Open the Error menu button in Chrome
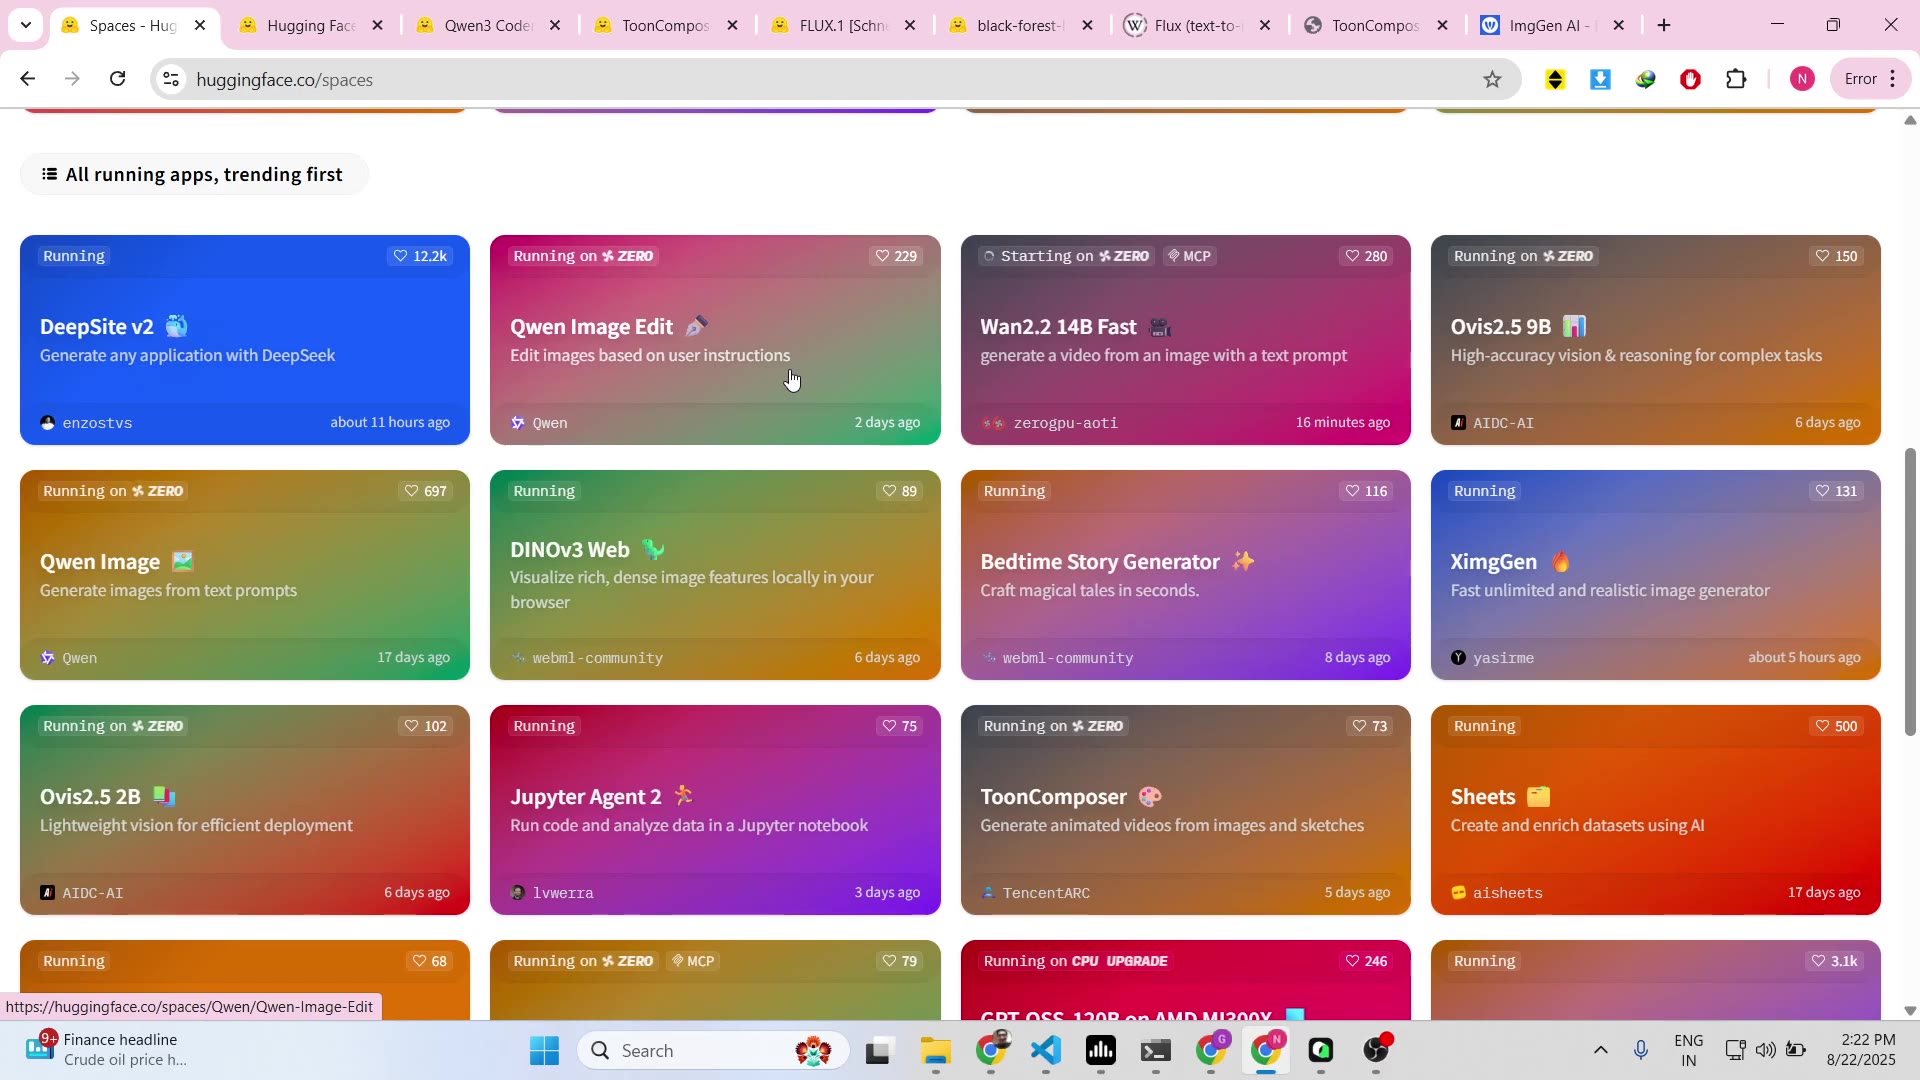Screen dimensions: 1920x1080 (x=1870, y=79)
